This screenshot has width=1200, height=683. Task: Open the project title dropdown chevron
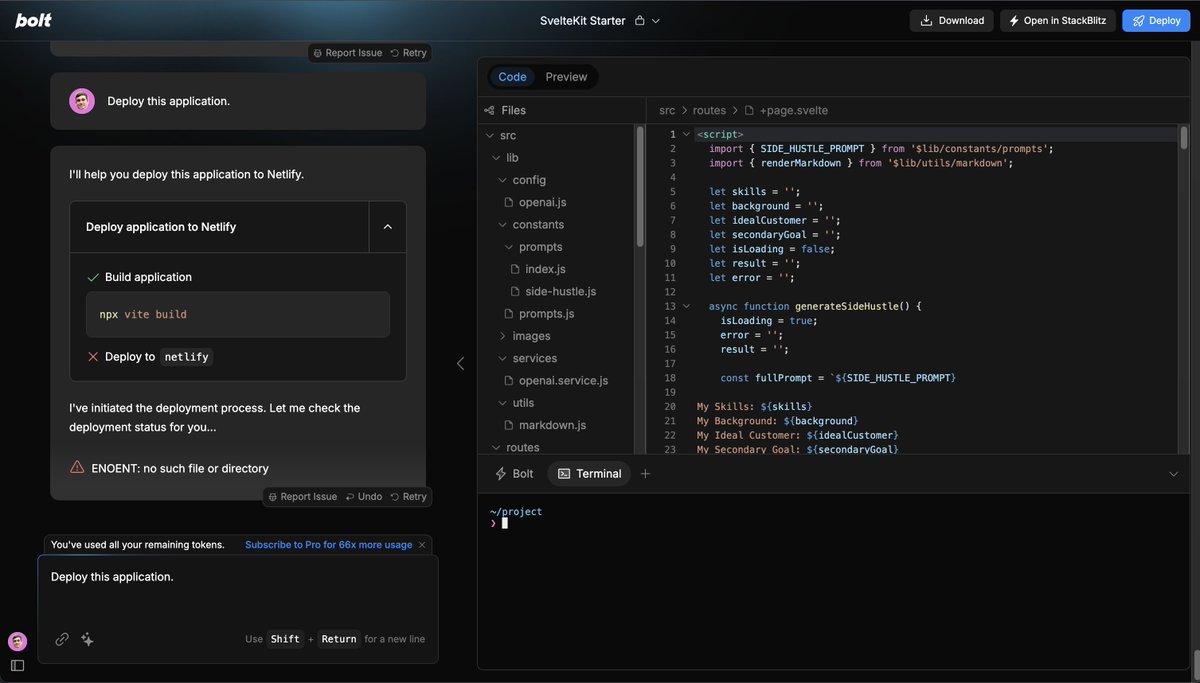point(656,21)
